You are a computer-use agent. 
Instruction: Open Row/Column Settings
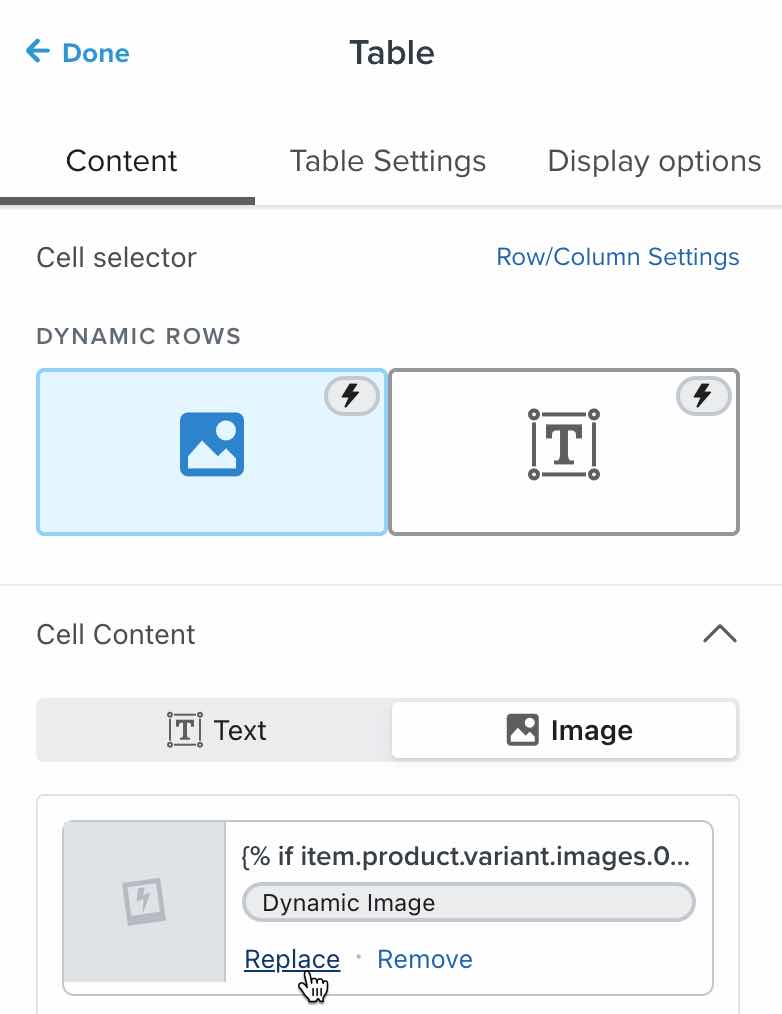618,257
